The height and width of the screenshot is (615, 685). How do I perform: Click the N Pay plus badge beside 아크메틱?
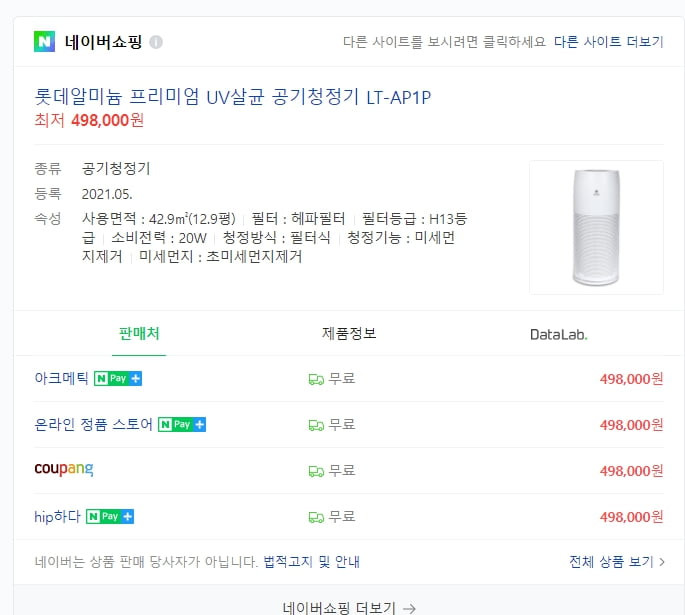tap(118, 378)
